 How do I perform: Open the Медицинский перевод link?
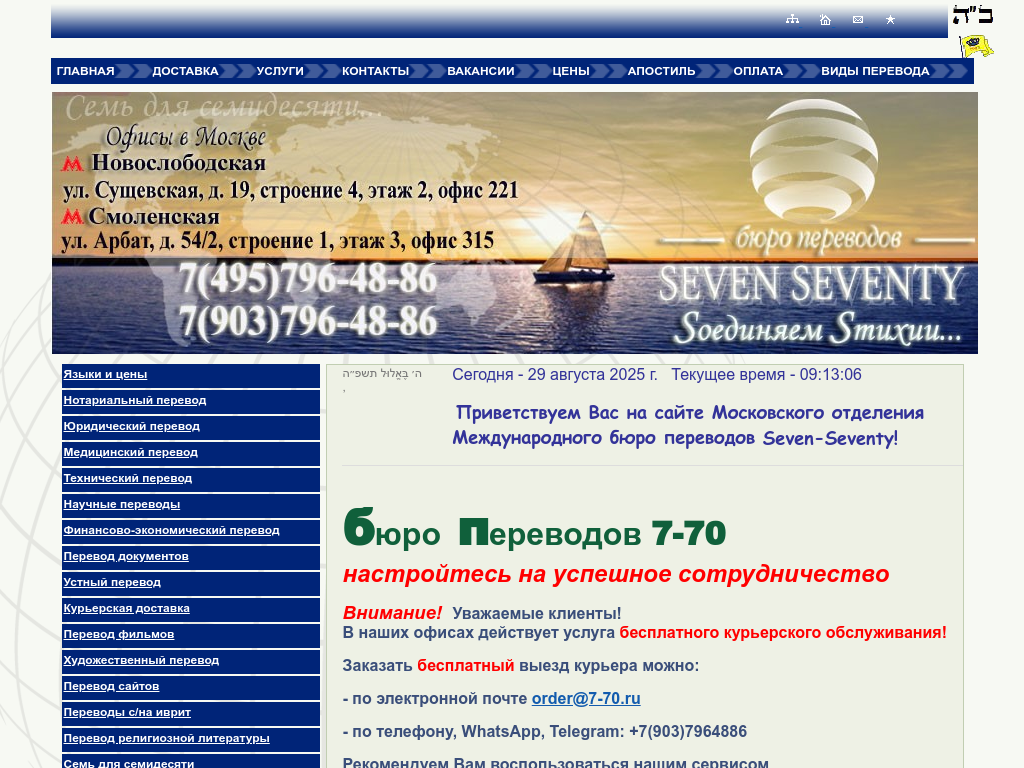point(131,453)
